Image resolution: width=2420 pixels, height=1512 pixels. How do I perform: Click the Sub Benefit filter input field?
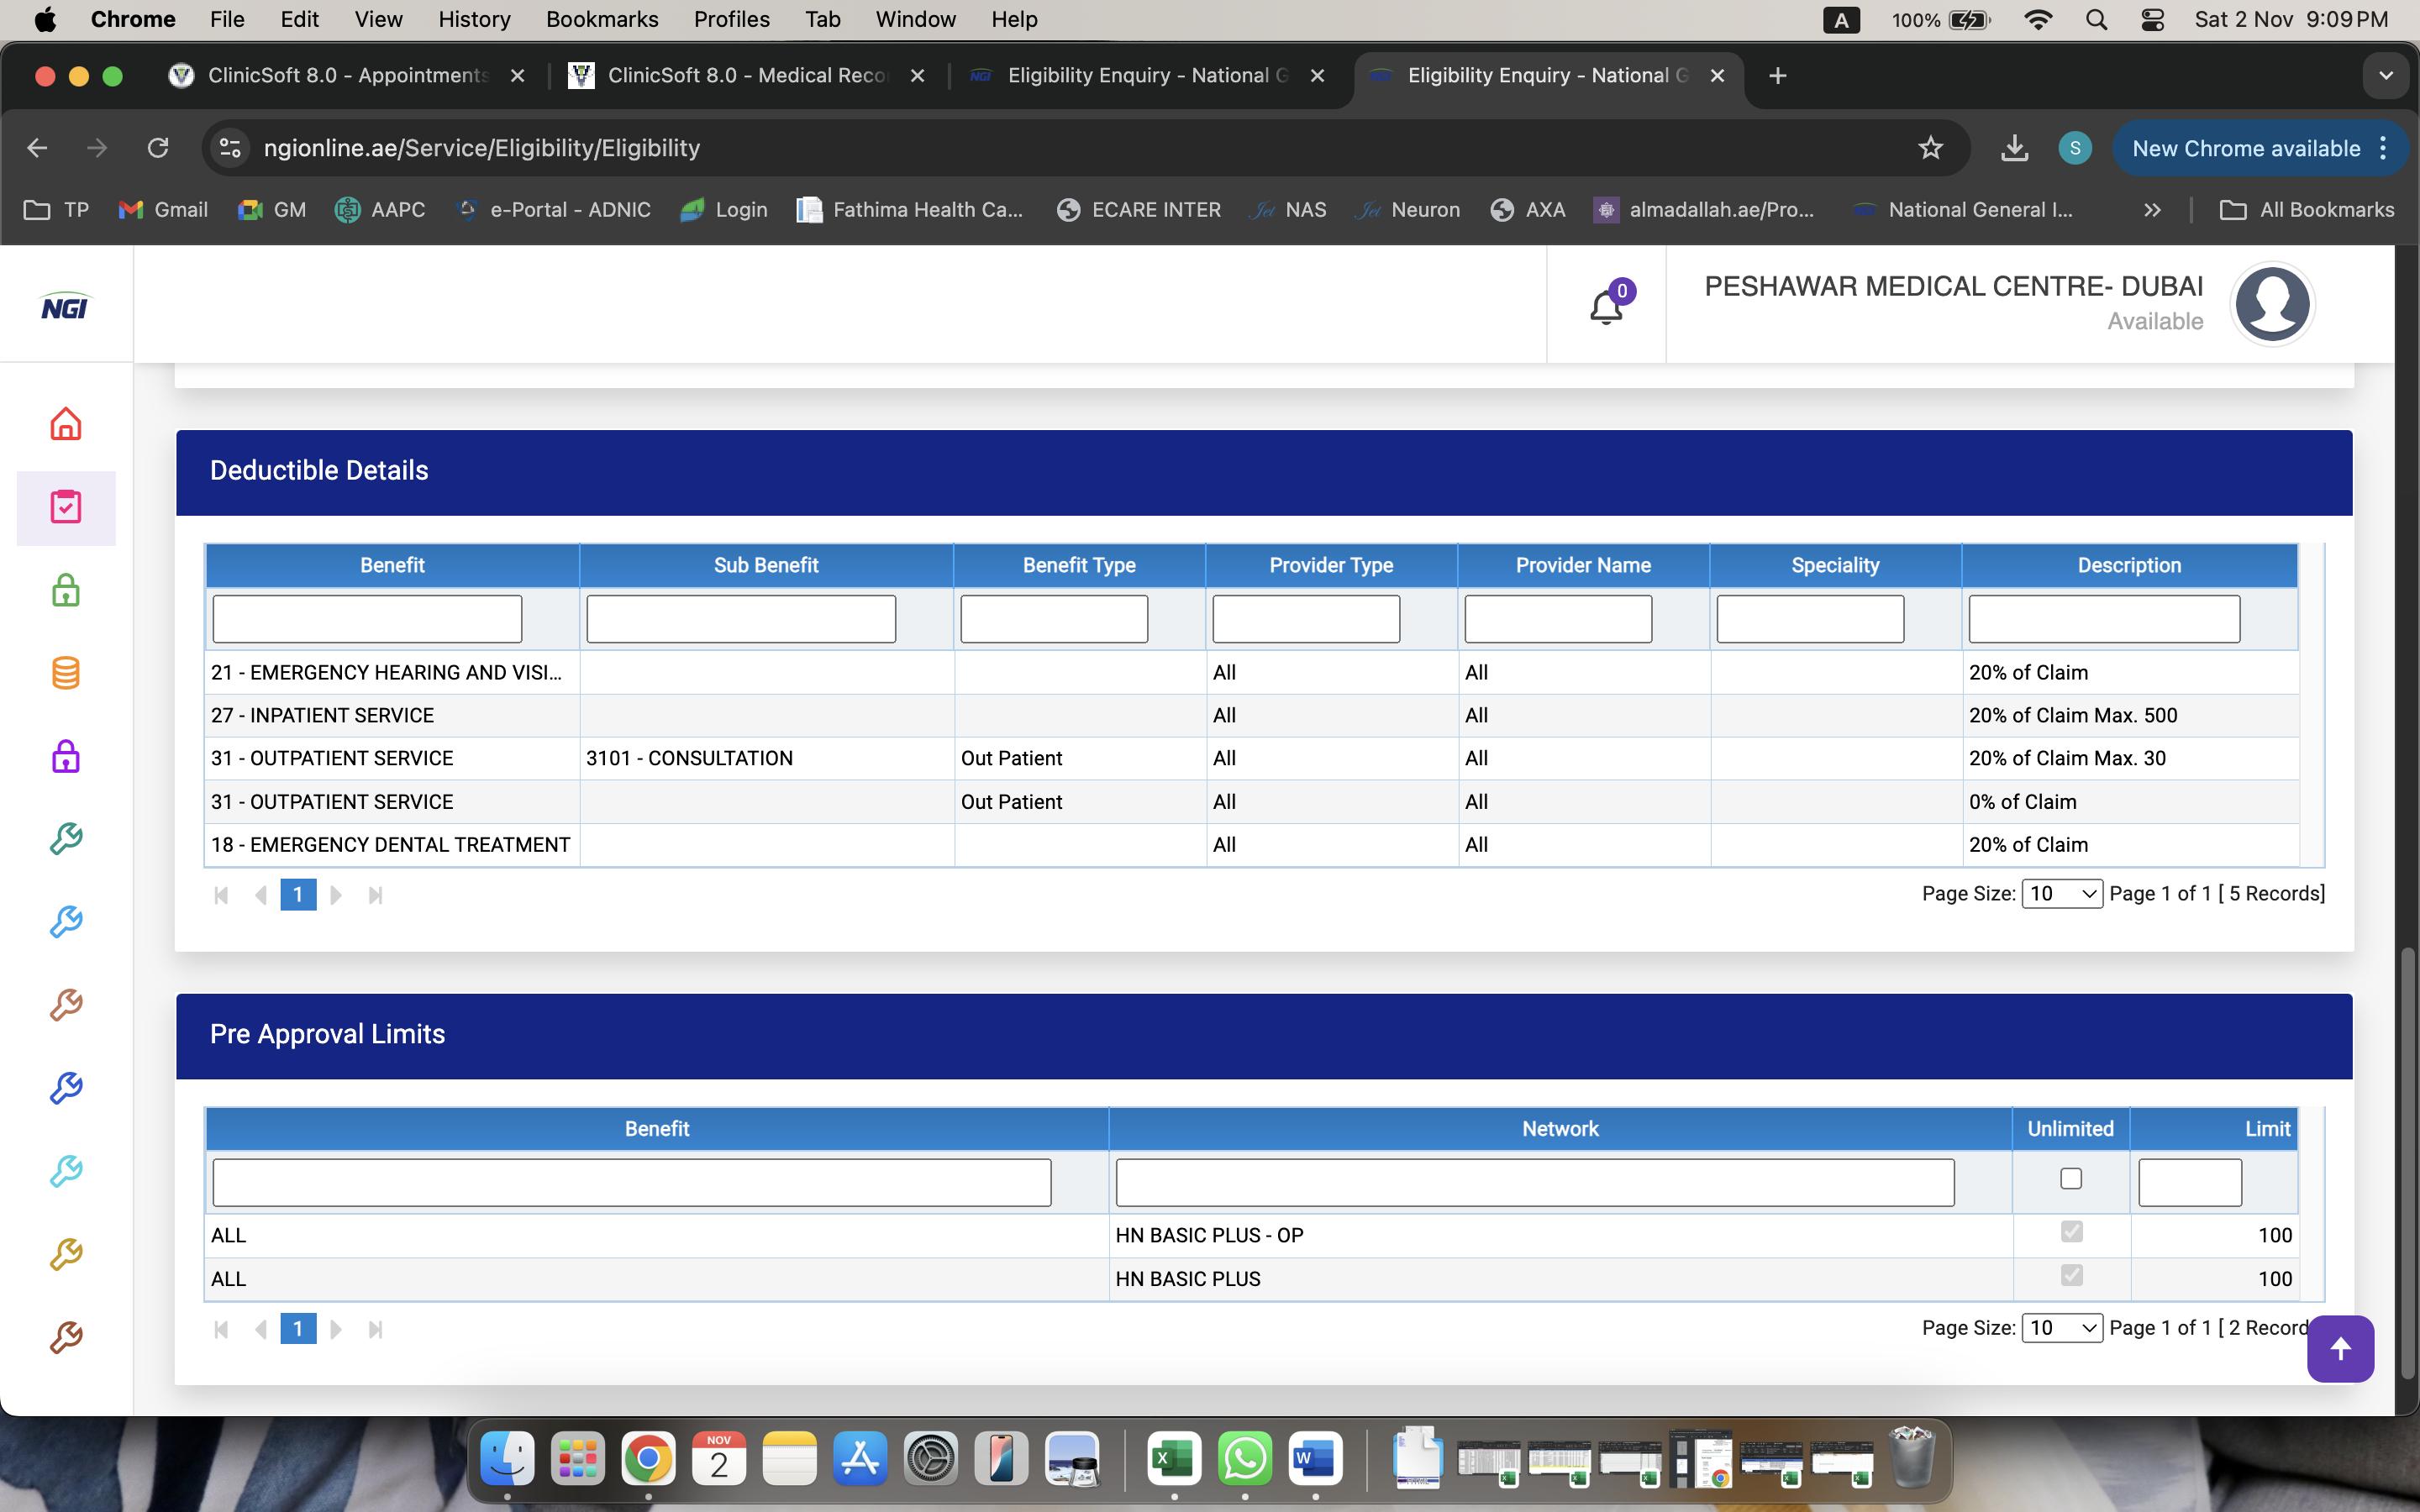pyautogui.click(x=740, y=619)
